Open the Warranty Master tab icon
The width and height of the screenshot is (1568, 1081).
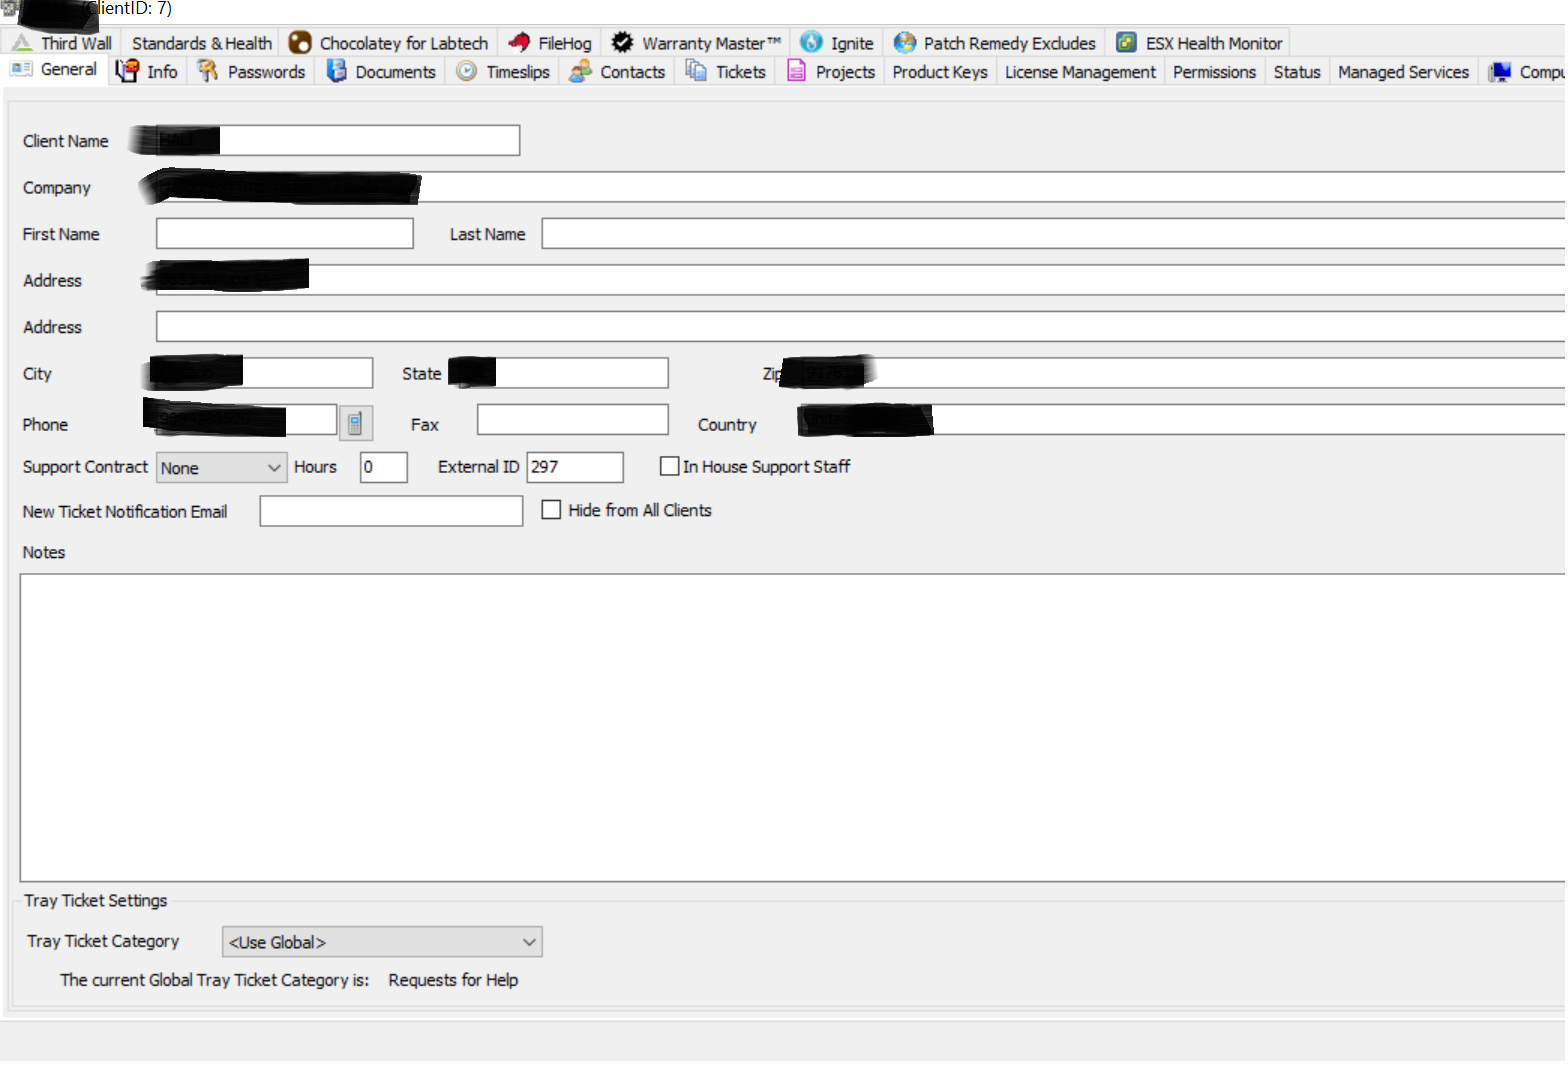pyautogui.click(x=622, y=43)
